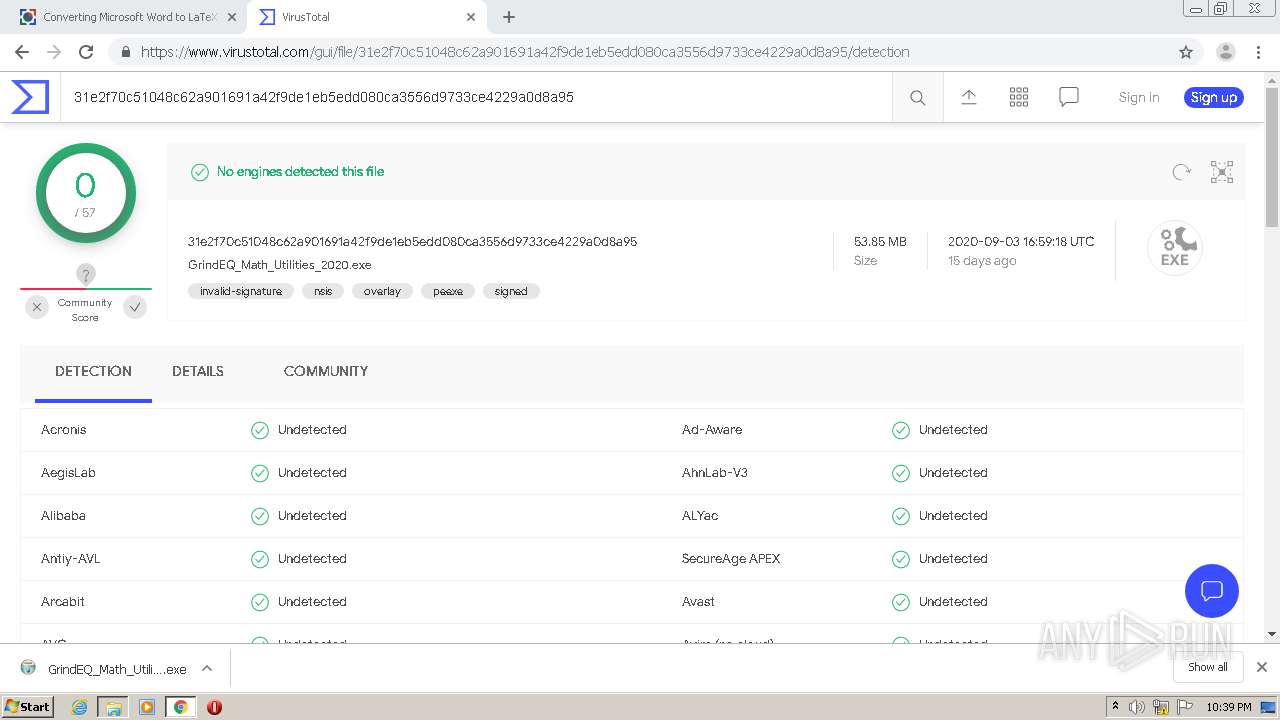The width and height of the screenshot is (1280, 720).
Task: Click the SecureAge APEX engine name
Action: click(x=731, y=559)
